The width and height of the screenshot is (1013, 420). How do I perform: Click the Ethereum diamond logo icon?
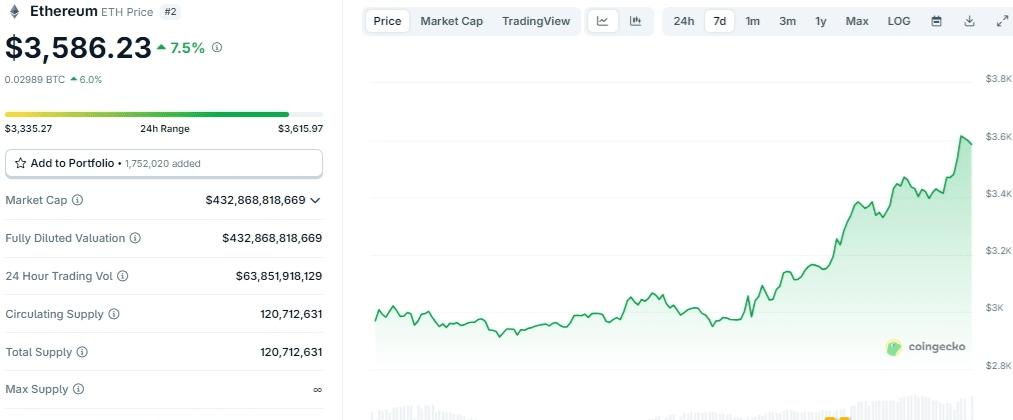[x=13, y=12]
